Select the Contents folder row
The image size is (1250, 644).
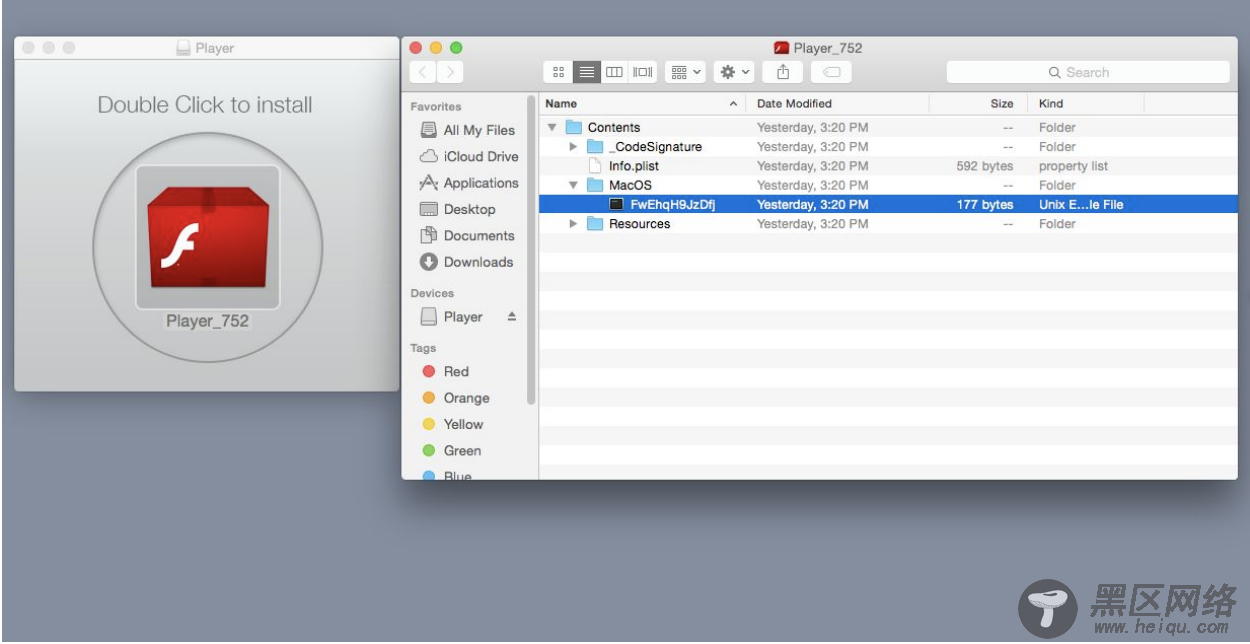click(888, 127)
